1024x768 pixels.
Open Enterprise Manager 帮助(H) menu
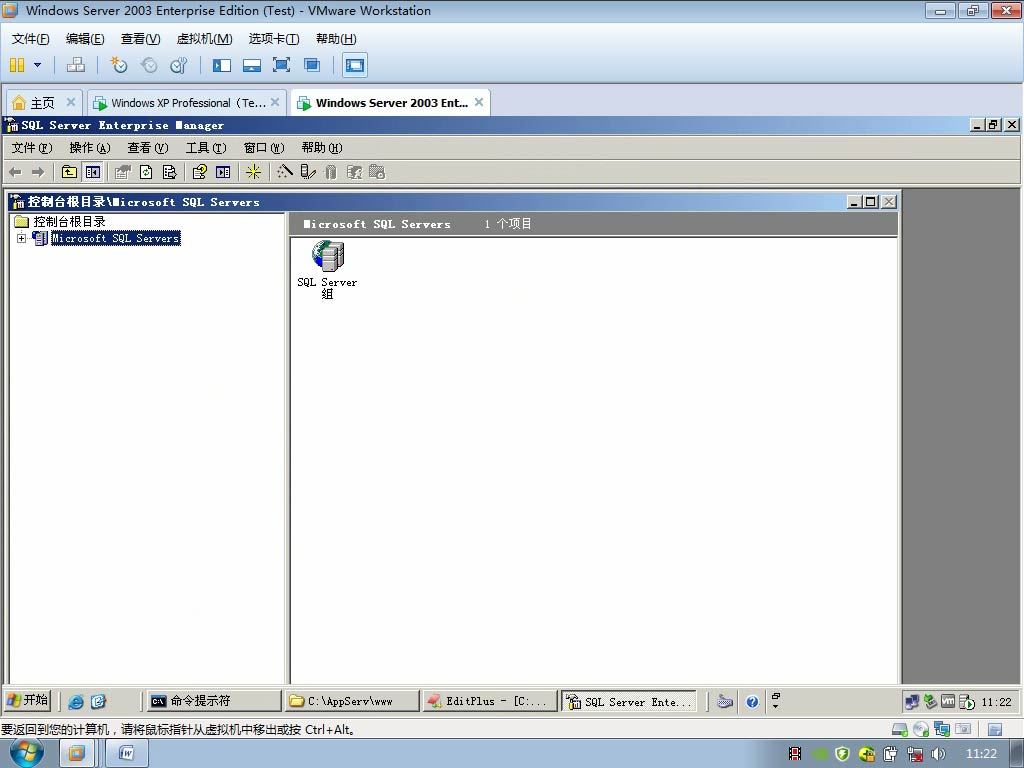point(322,148)
